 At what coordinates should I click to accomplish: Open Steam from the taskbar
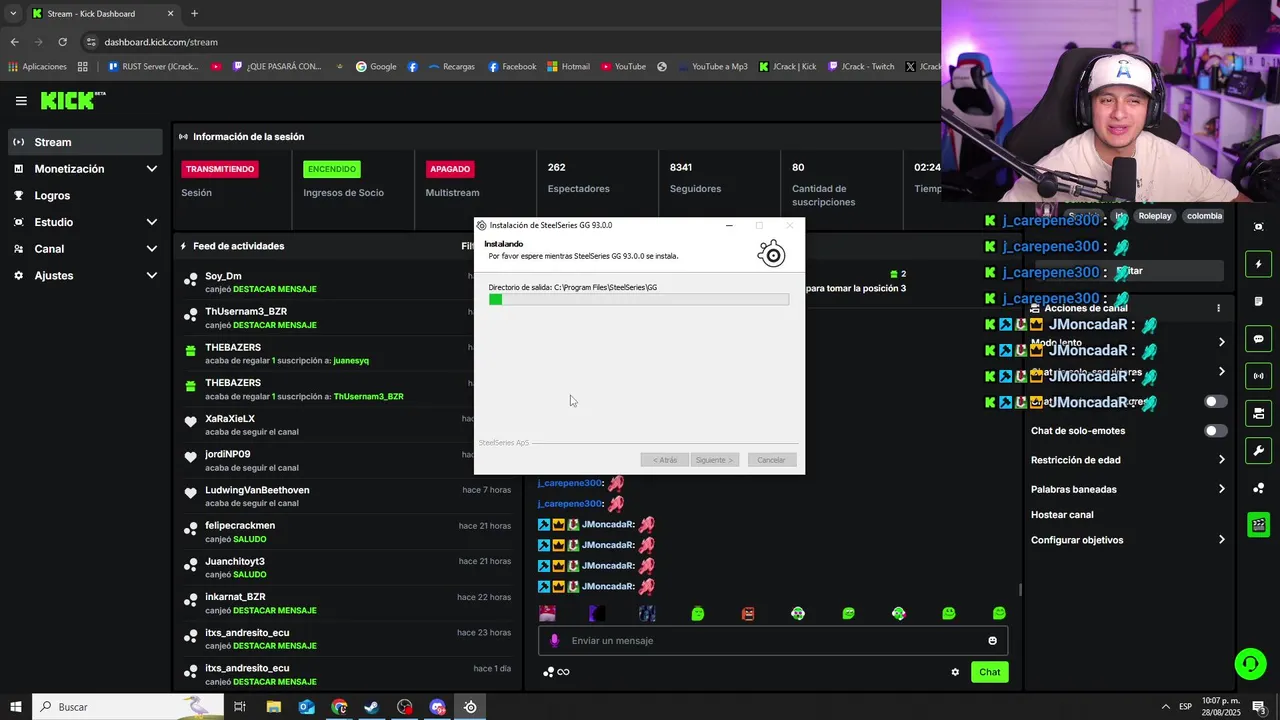click(371, 707)
